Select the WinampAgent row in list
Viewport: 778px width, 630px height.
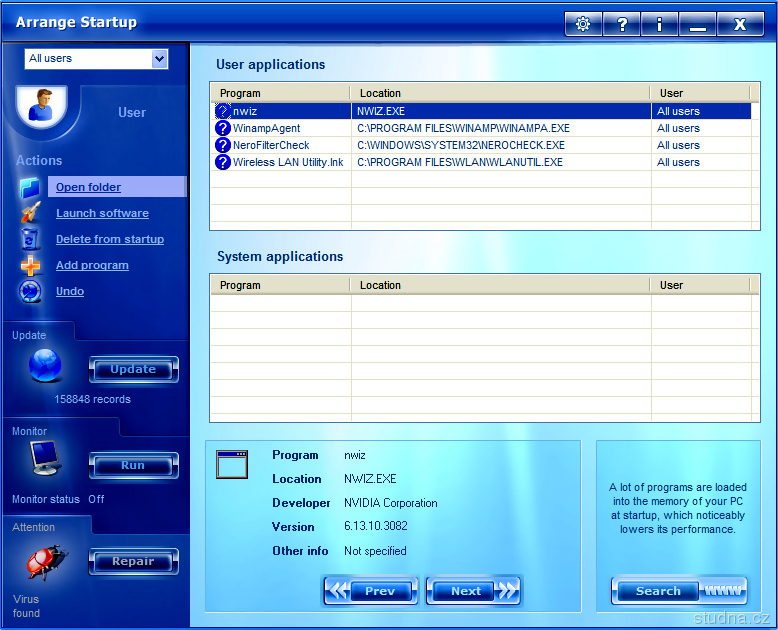tap(266, 128)
